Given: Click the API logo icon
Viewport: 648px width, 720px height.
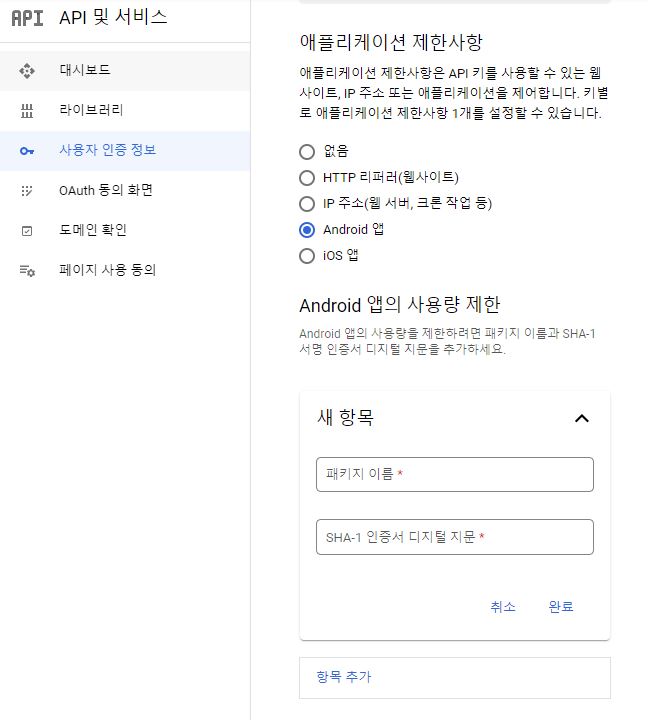Looking at the screenshot, I should click(x=27, y=18).
